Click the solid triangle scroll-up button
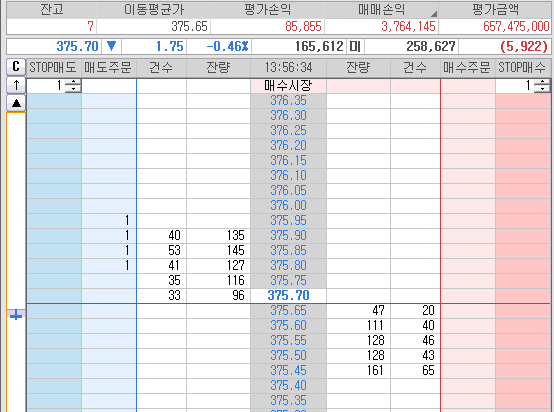The height and width of the screenshot is (412, 554). (16, 103)
